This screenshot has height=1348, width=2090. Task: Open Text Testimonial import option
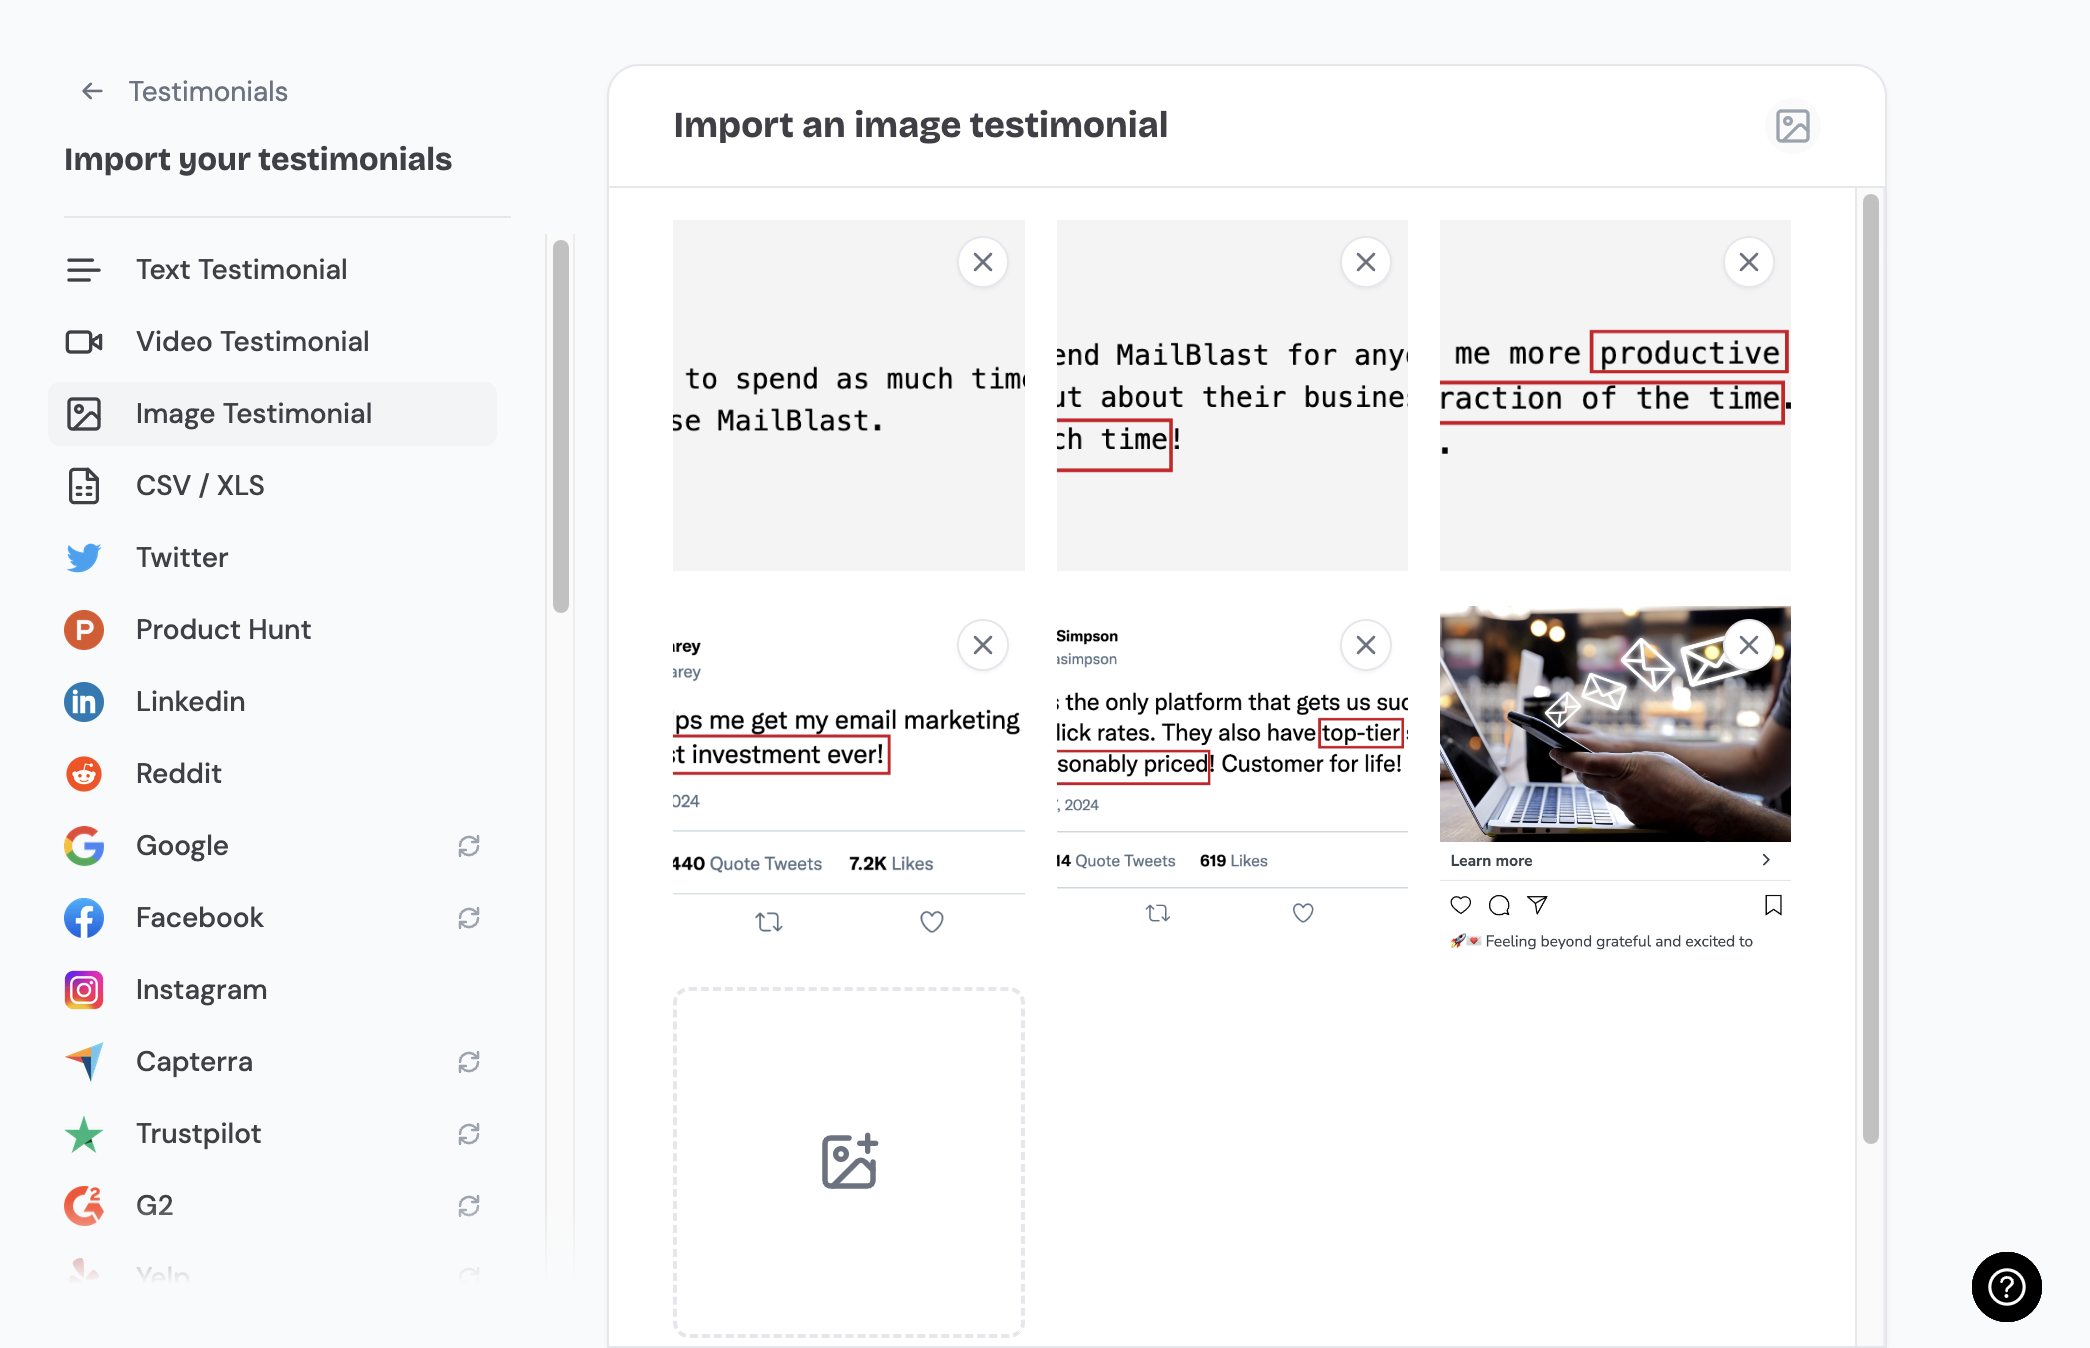pyautogui.click(x=272, y=269)
